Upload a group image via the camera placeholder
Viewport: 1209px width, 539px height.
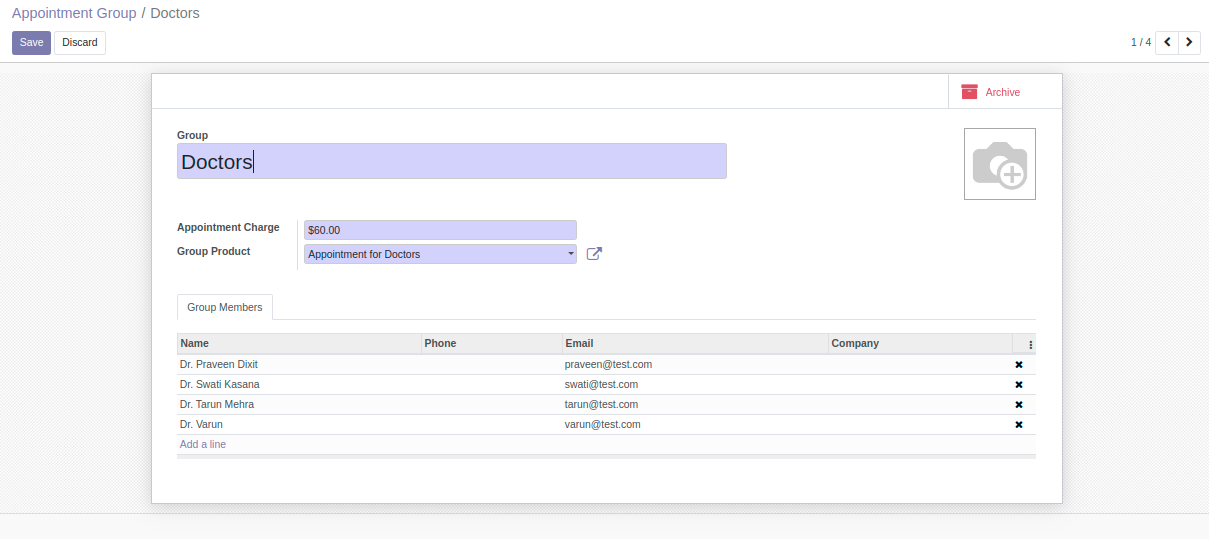(x=999, y=164)
